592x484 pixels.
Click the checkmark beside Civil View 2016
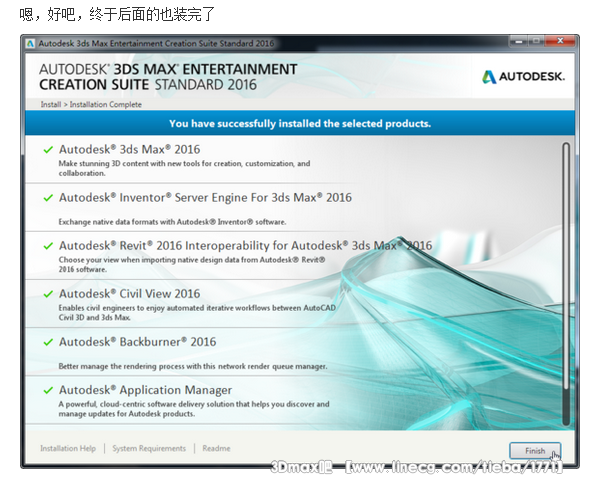pyautogui.click(x=48, y=294)
